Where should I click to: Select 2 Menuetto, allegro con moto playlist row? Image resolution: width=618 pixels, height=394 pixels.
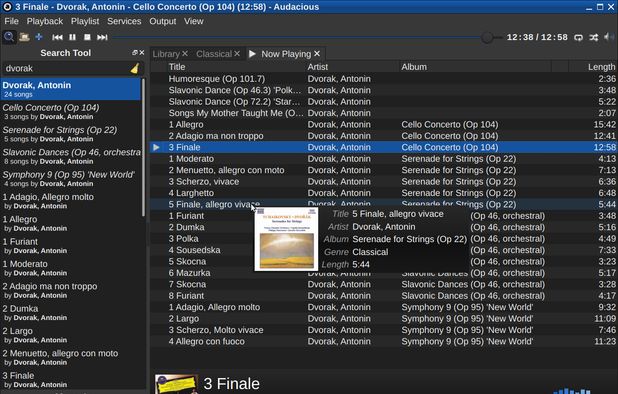click(384, 170)
